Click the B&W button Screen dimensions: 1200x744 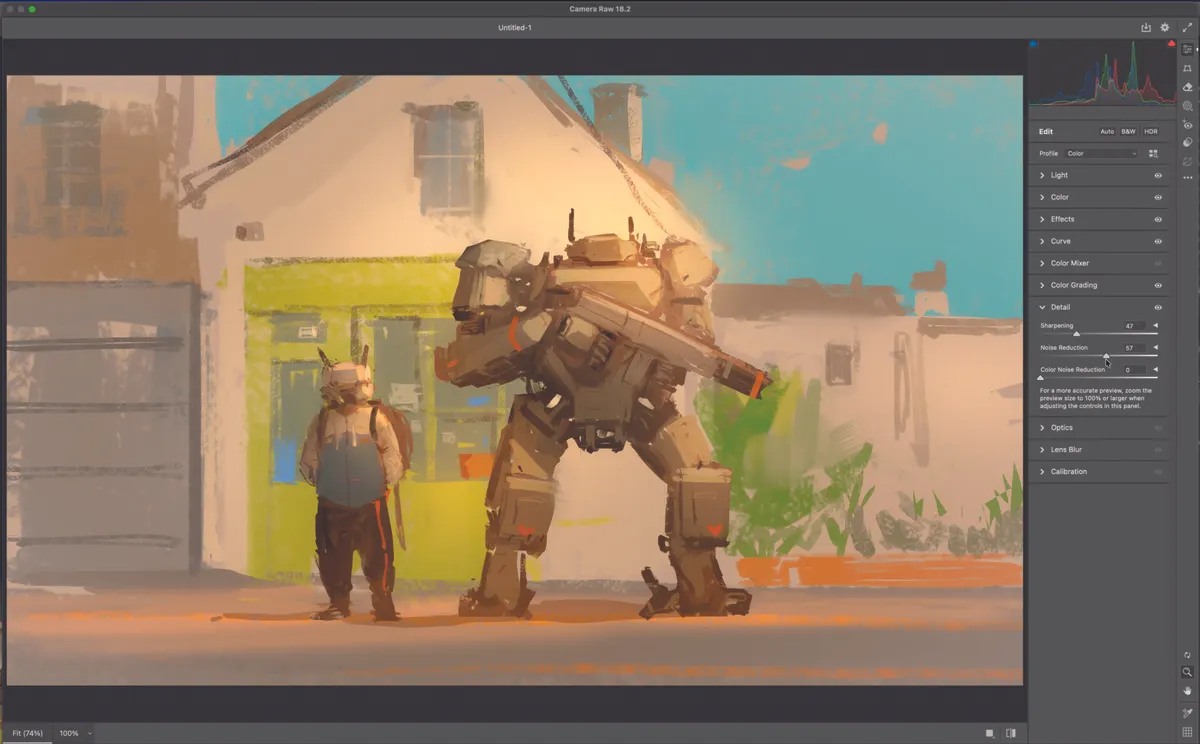[1128, 131]
